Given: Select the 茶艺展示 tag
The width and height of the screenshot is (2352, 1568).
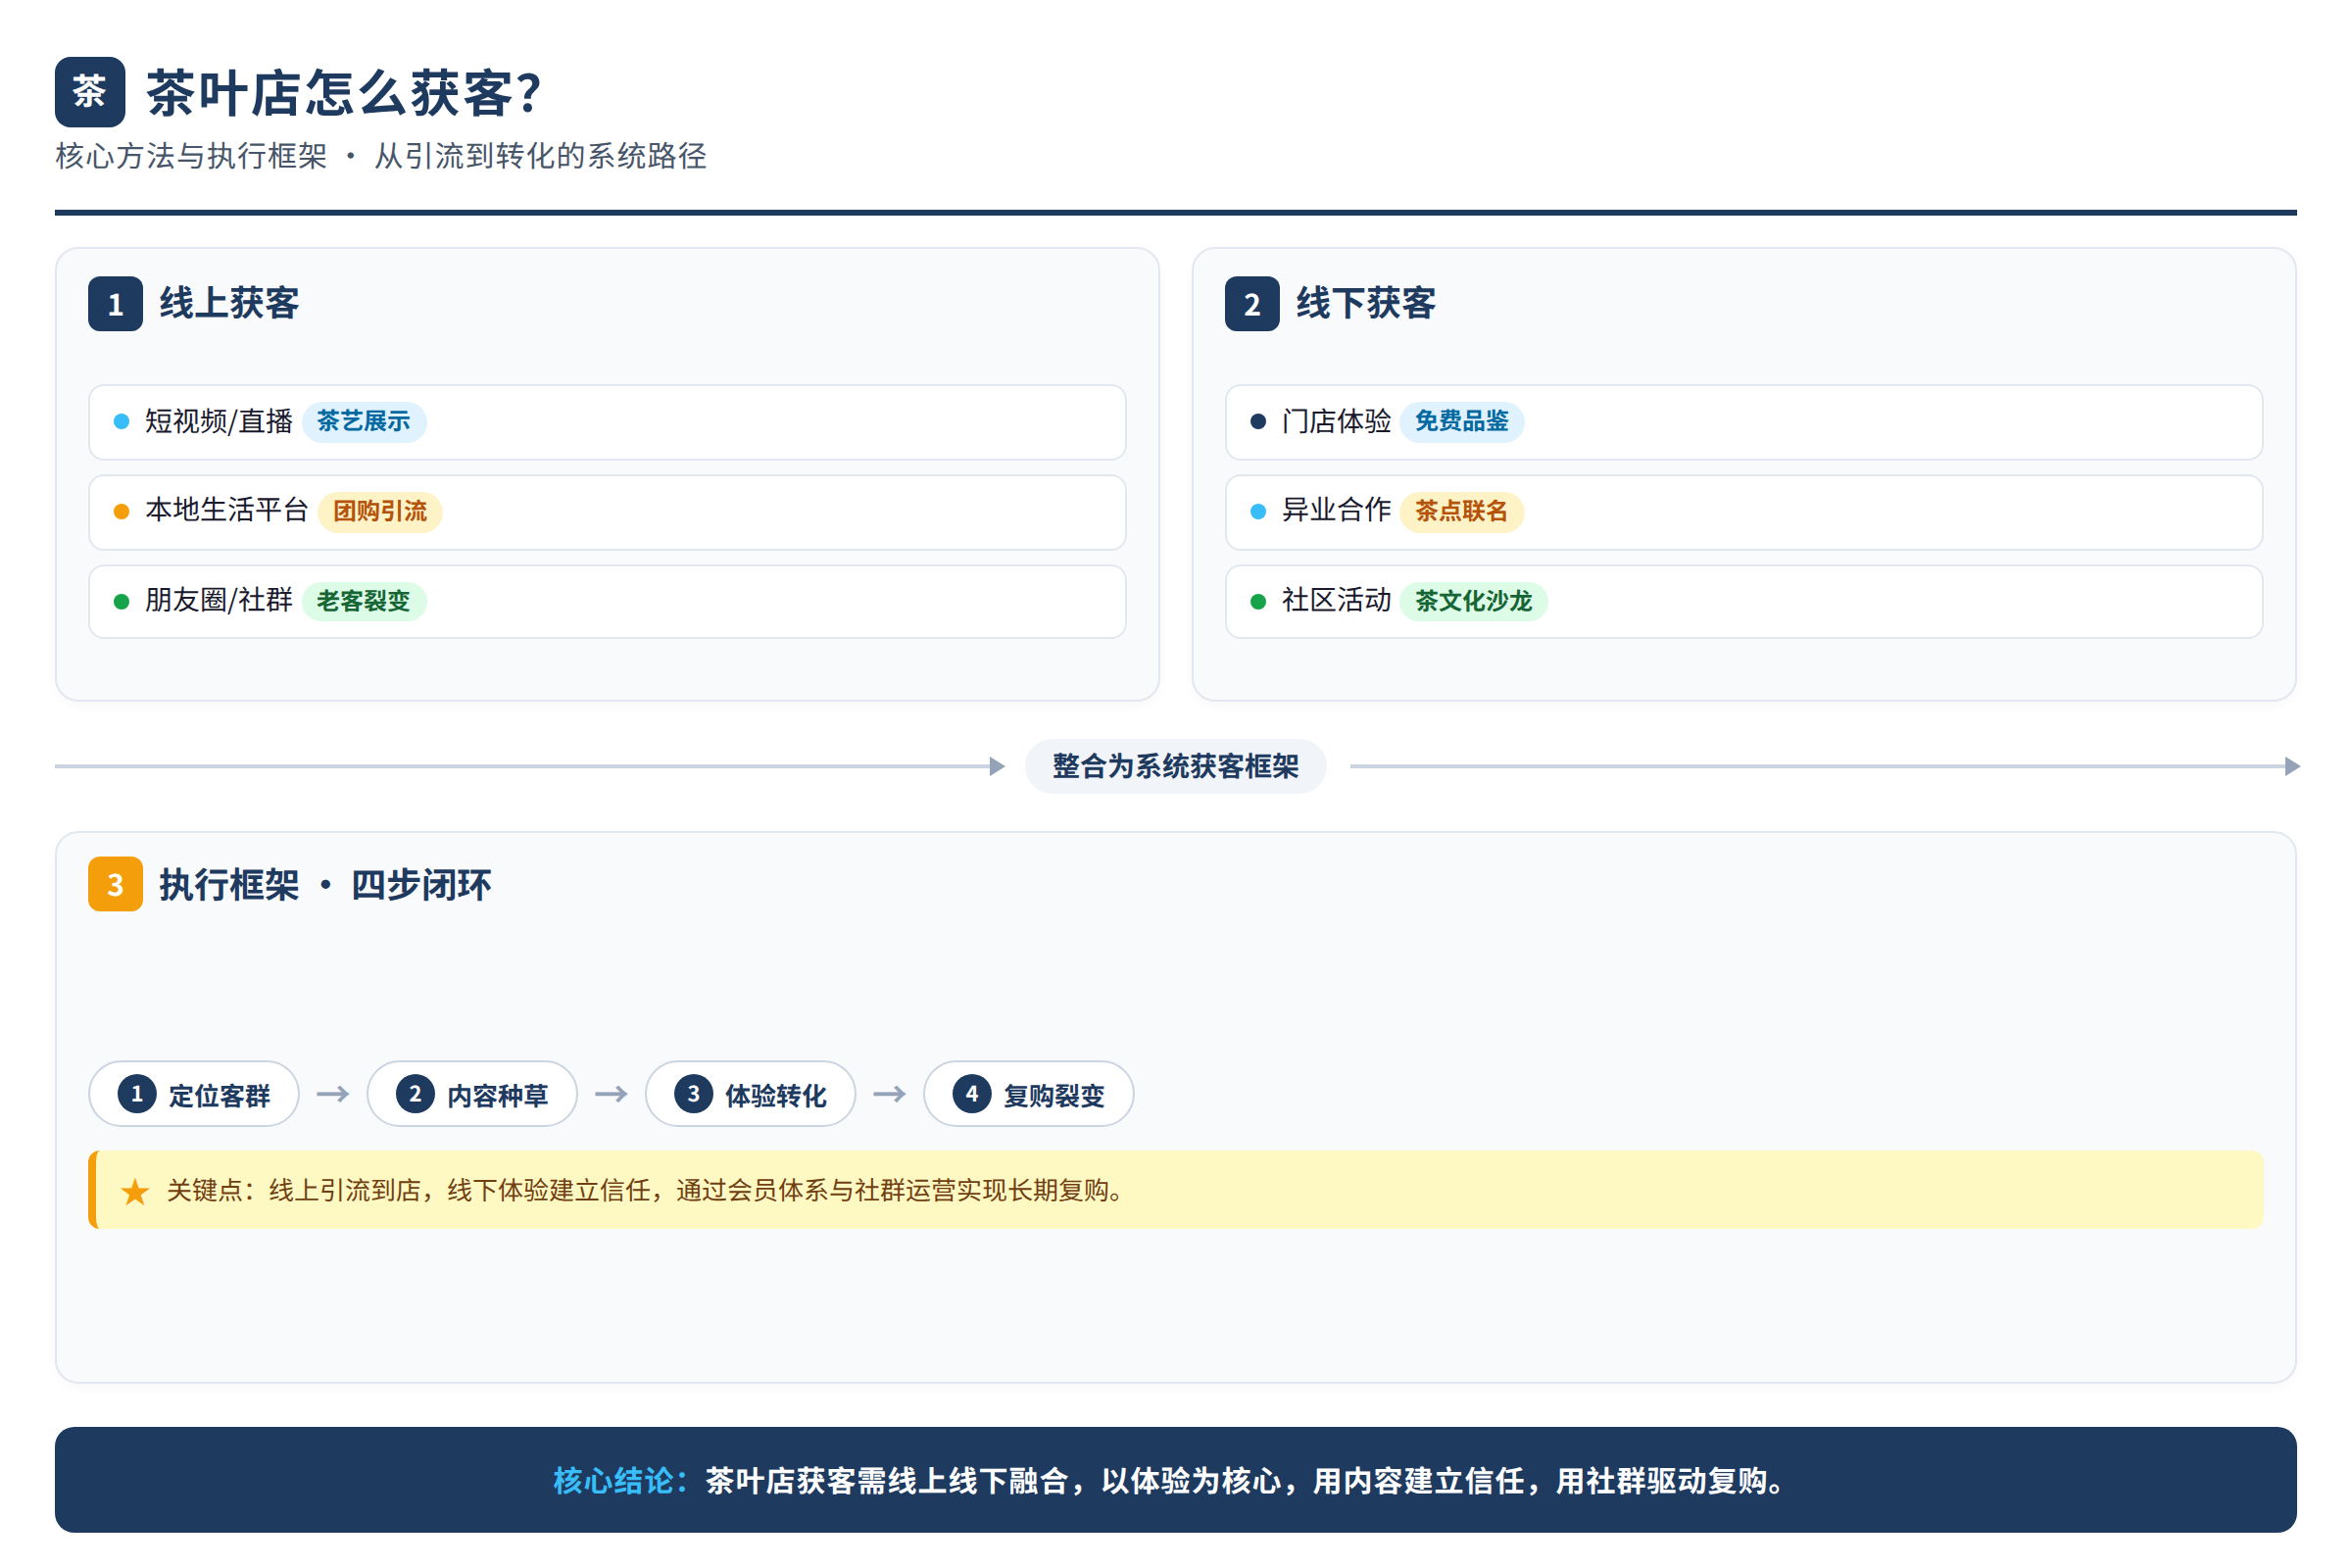Looking at the screenshot, I should point(364,422).
